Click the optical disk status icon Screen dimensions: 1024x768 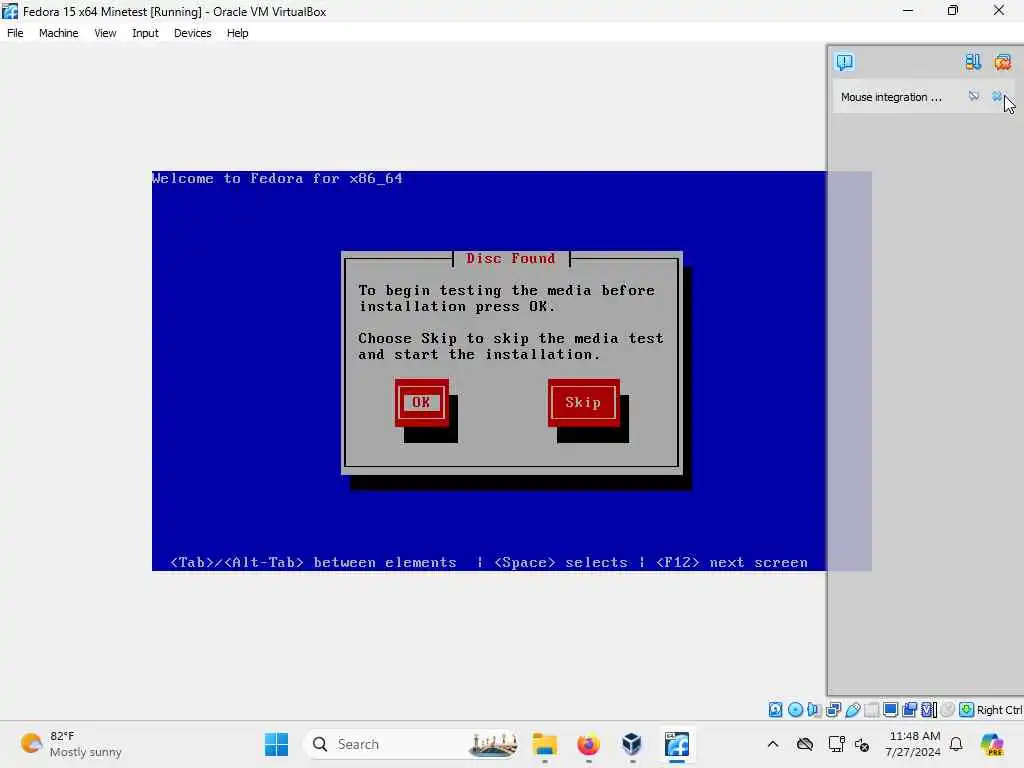point(795,710)
